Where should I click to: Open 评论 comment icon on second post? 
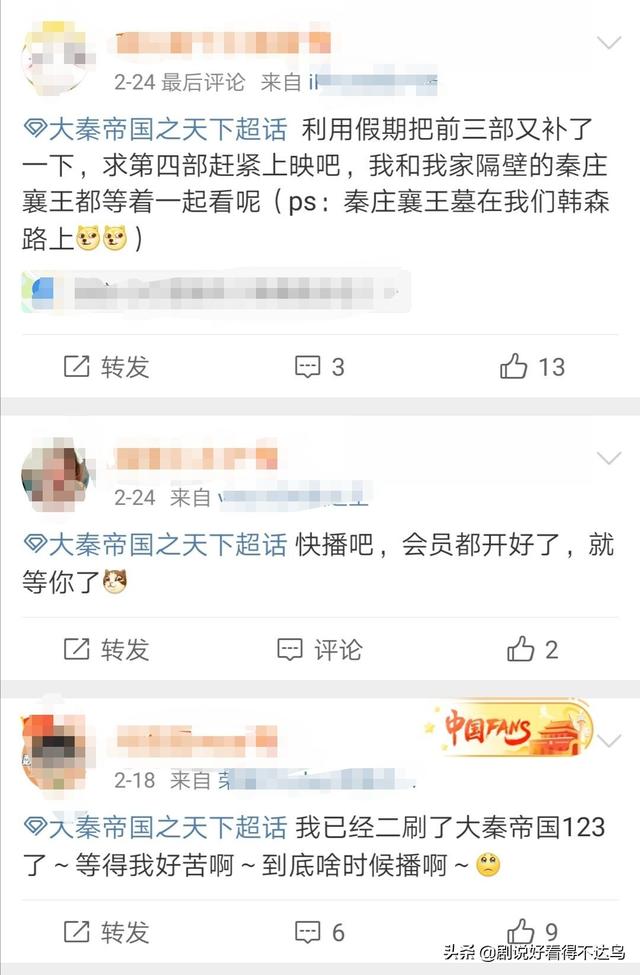click(290, 649)
